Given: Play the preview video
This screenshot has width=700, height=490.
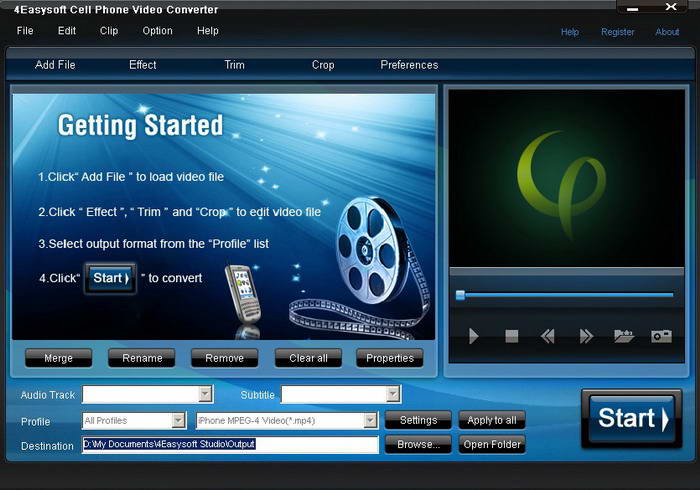Looking at the screenshot, I should pos(474,336).
